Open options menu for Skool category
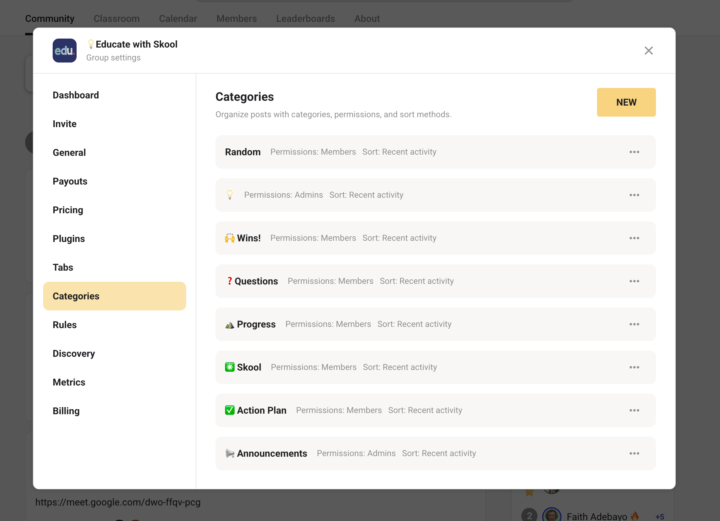 coord(634,367)
